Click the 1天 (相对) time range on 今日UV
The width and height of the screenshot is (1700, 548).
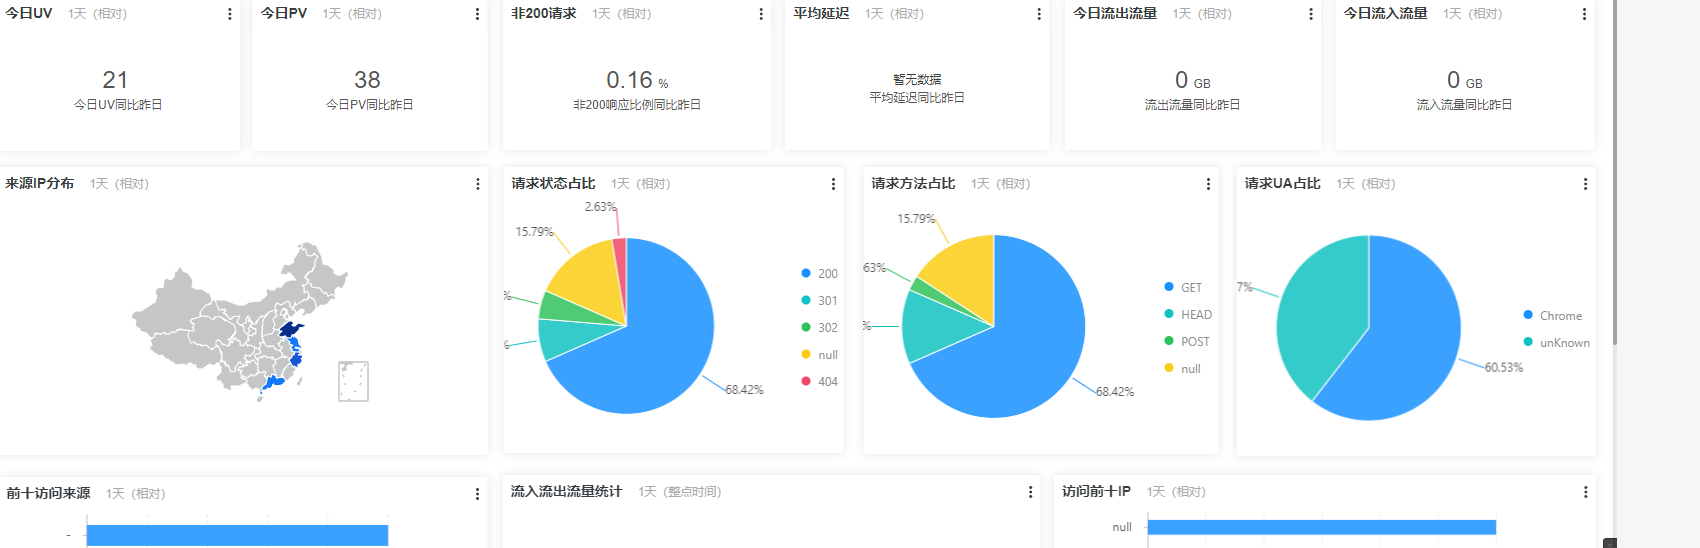97,14
